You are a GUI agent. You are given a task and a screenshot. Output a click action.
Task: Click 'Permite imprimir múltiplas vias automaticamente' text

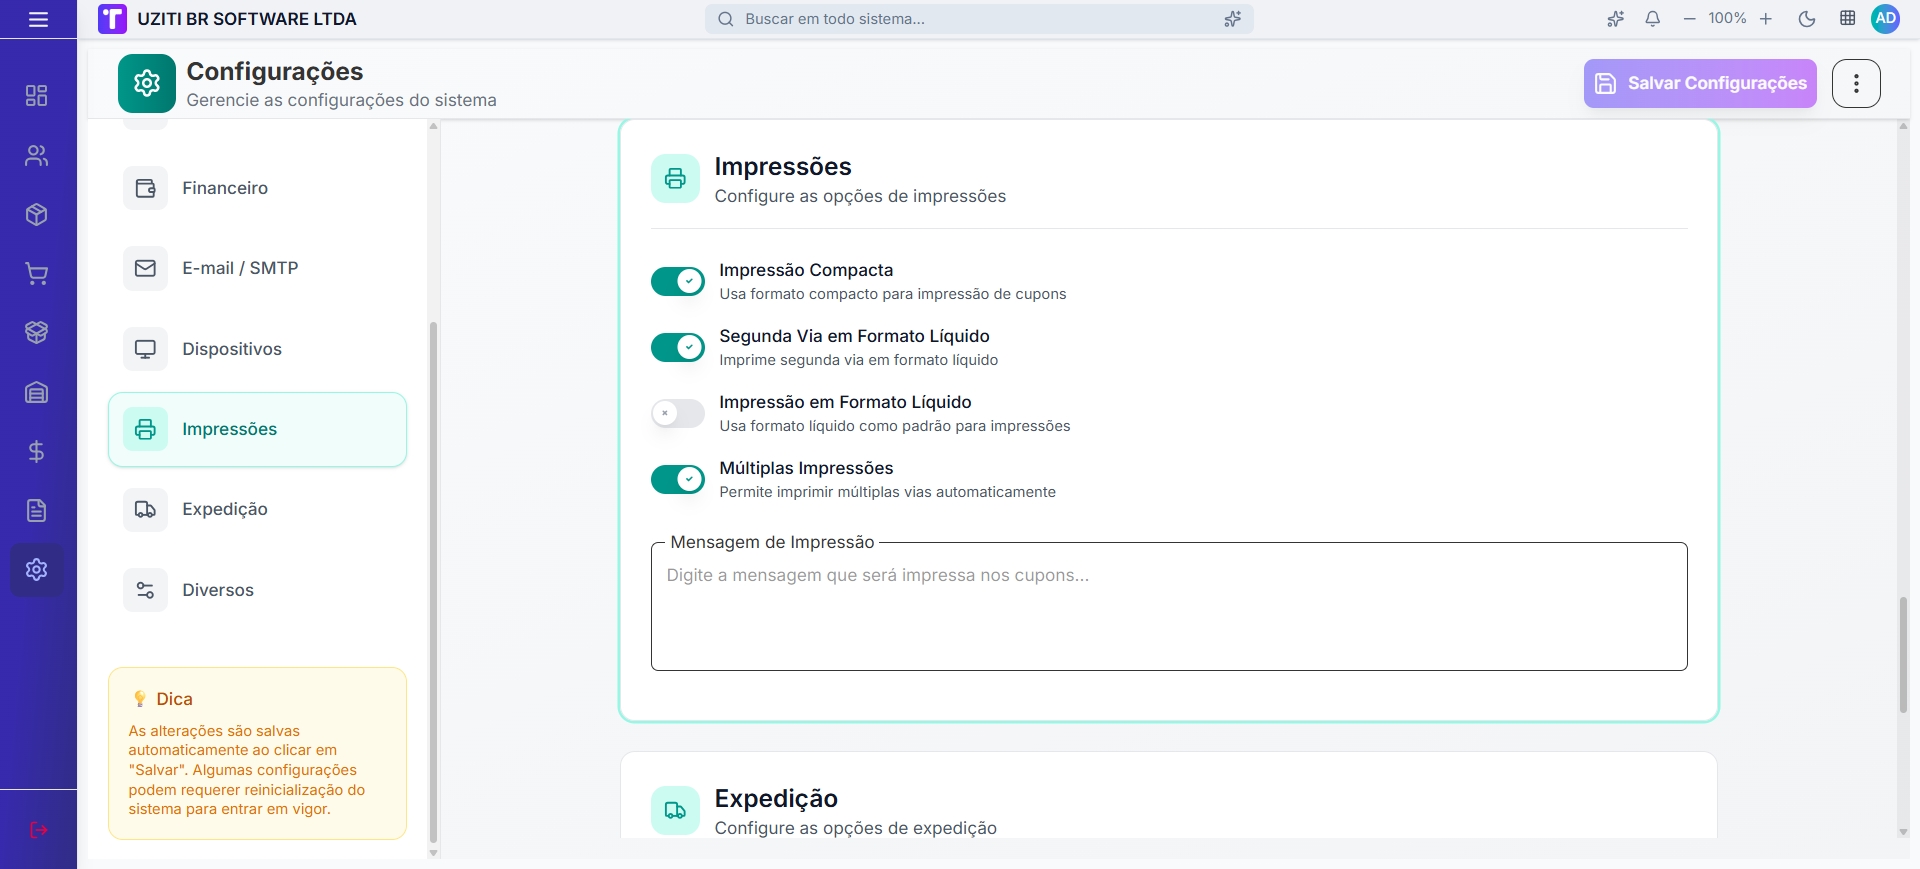click(x=888, y=492)
